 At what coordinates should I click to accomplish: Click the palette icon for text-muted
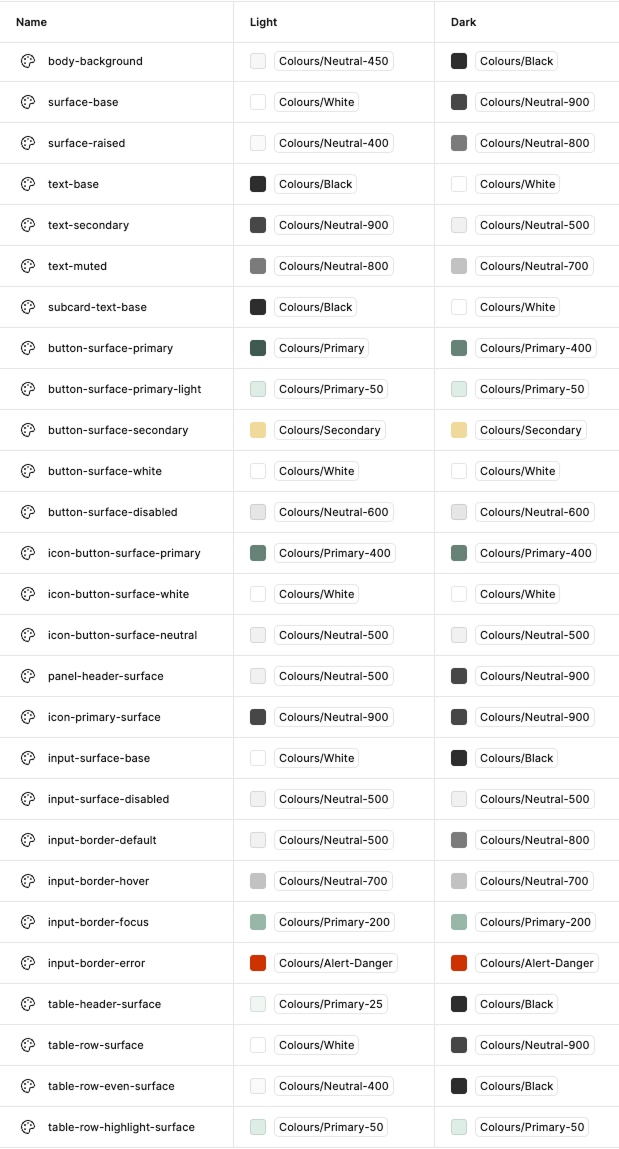pyautogui.click(x=27, y=266)
